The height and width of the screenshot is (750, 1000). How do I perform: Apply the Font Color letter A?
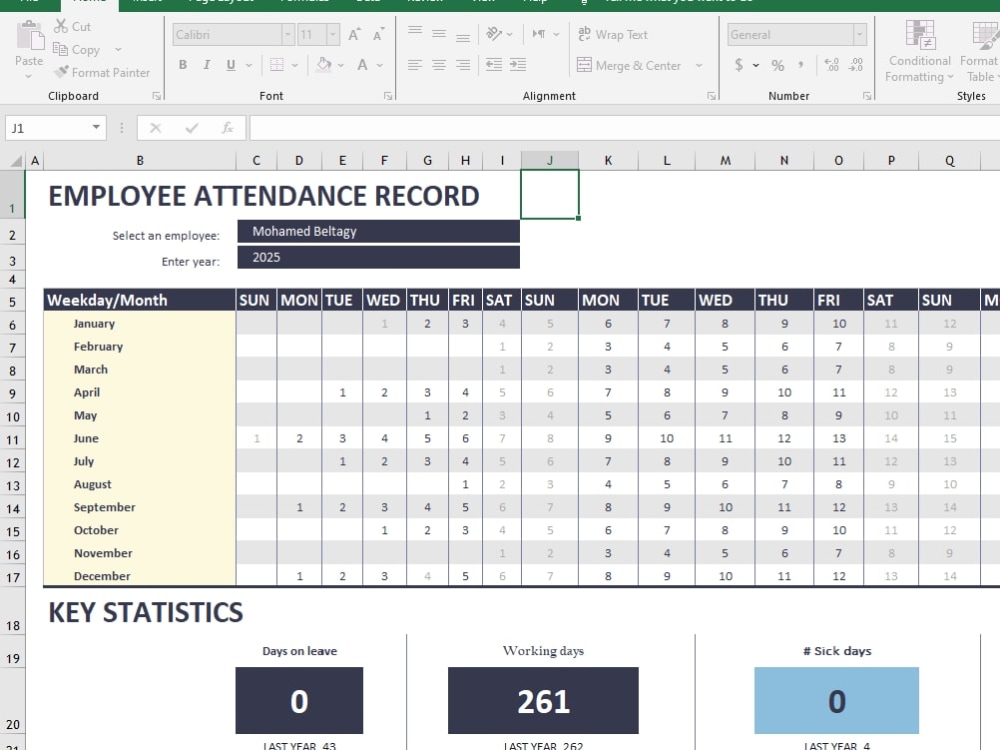click(x=362, y=64)
